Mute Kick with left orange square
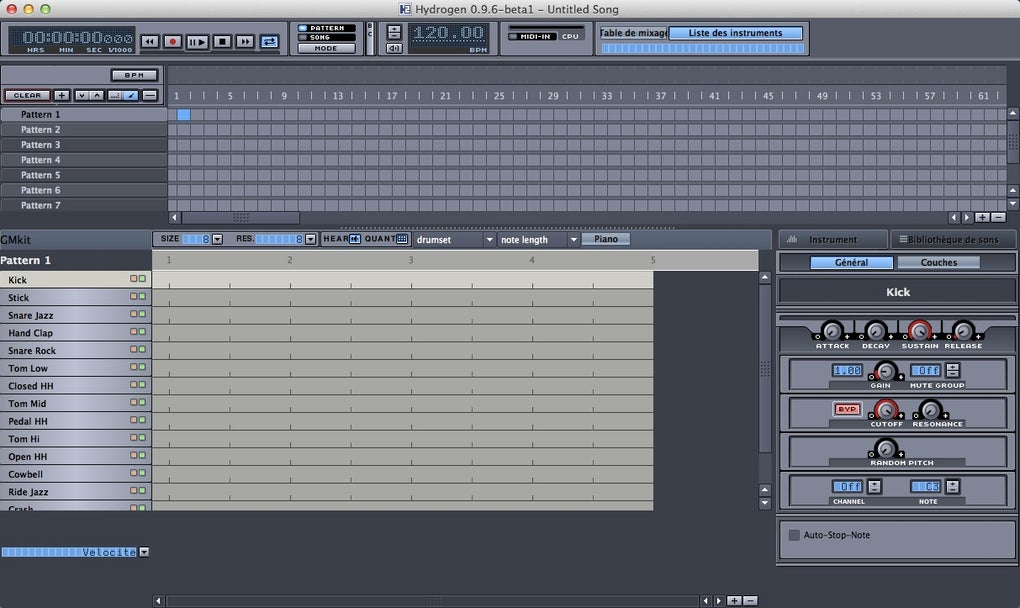This screenshot has width=1020, height=608. pyautogui.click(x=133, y=278)
